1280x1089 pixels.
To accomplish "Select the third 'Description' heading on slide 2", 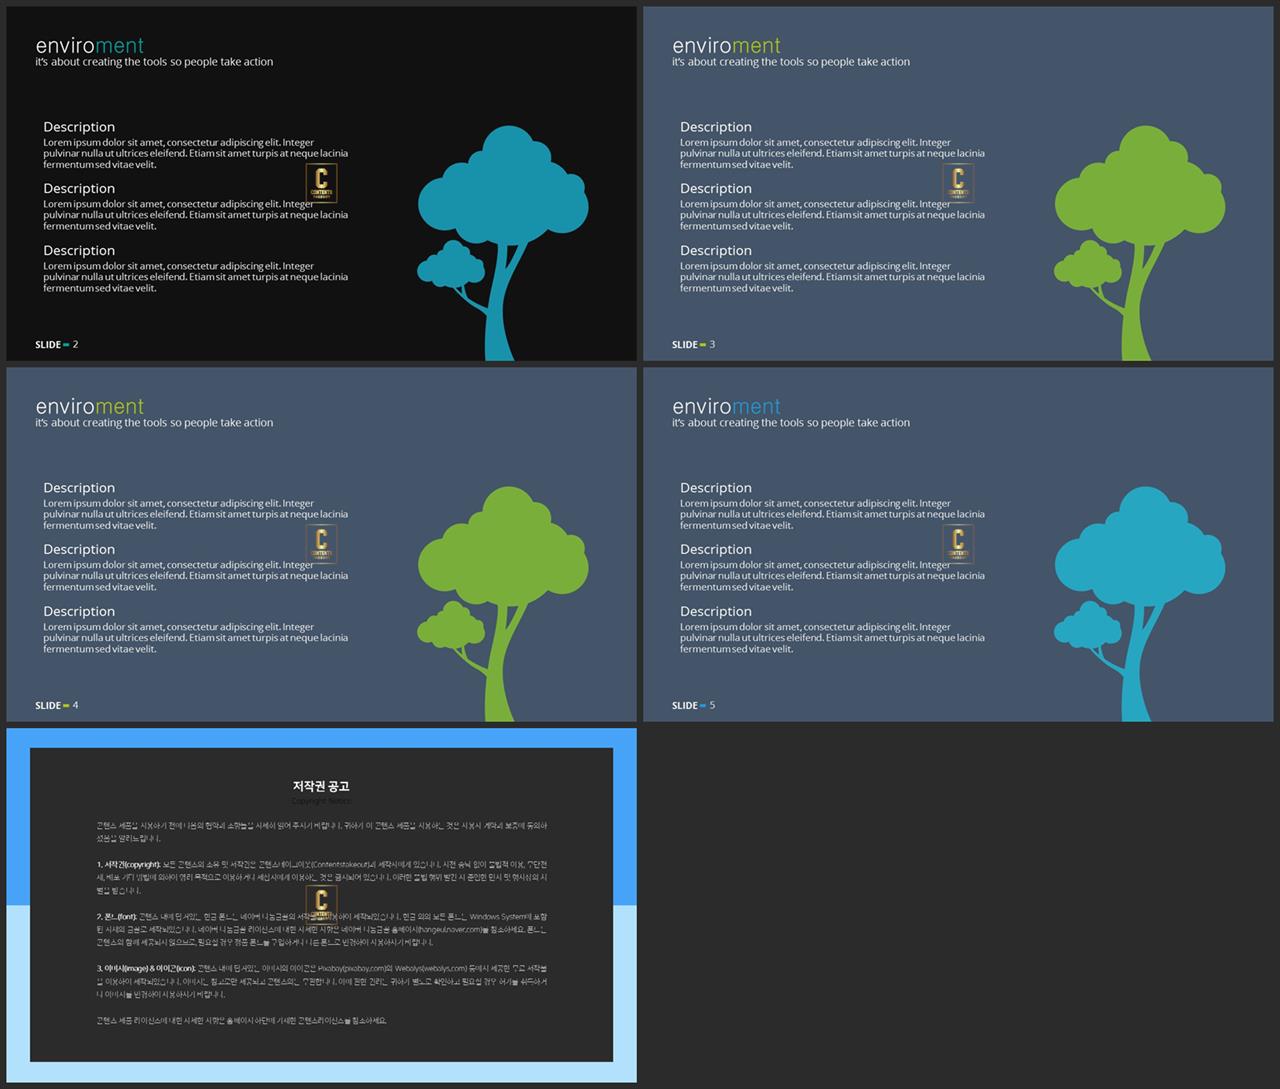I will [x=79, y=250].
